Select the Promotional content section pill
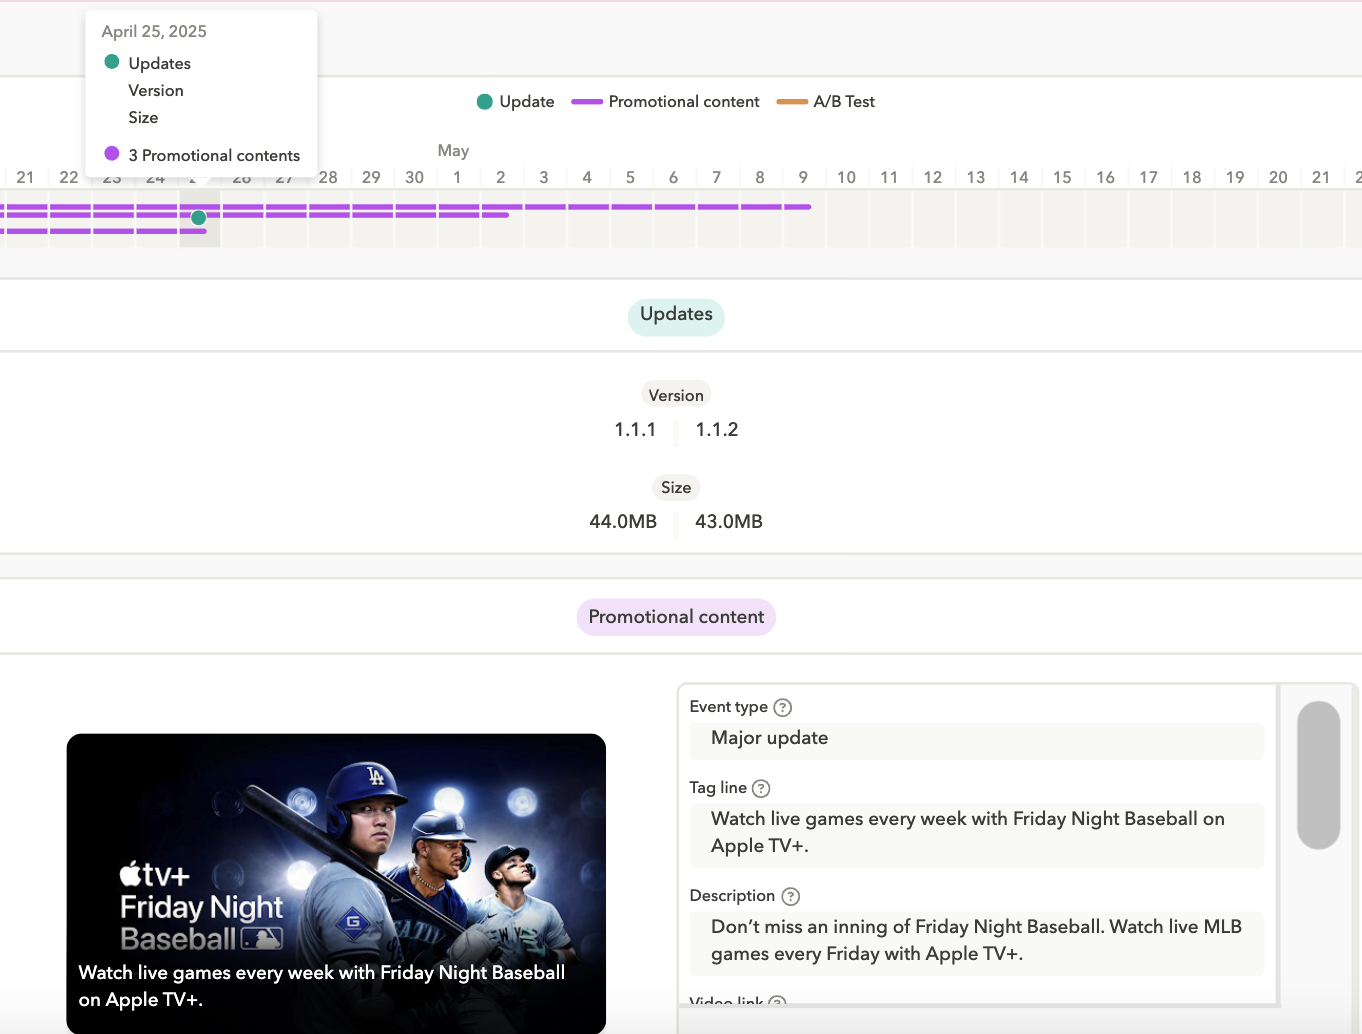Viewport: 1362px width, 1034px height. pyautogui.click(x=676, y=617)
